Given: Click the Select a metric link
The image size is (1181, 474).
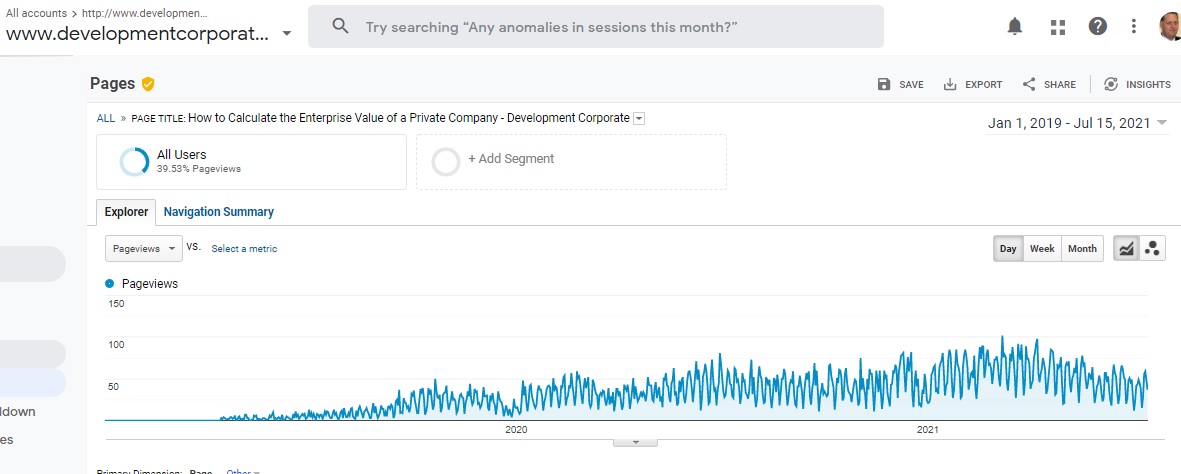Looking at the screenshot, I should pos(244,249).
